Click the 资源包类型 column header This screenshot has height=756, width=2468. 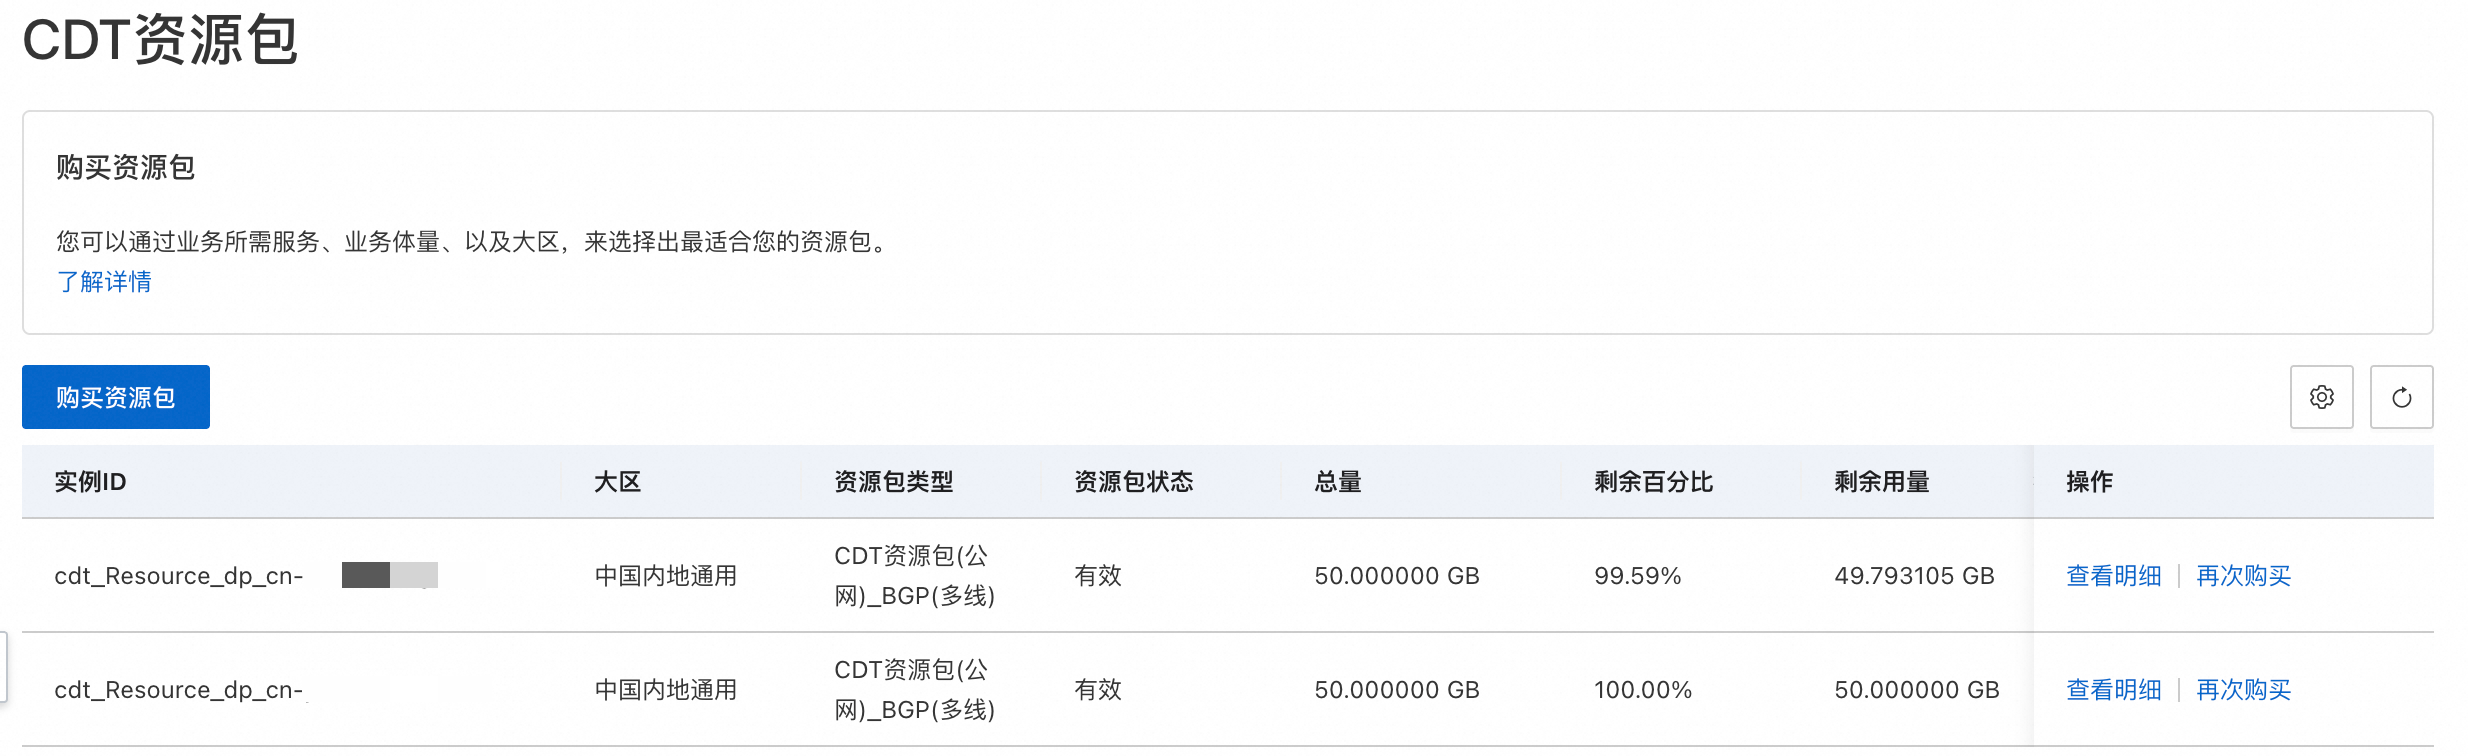(893, 482)
